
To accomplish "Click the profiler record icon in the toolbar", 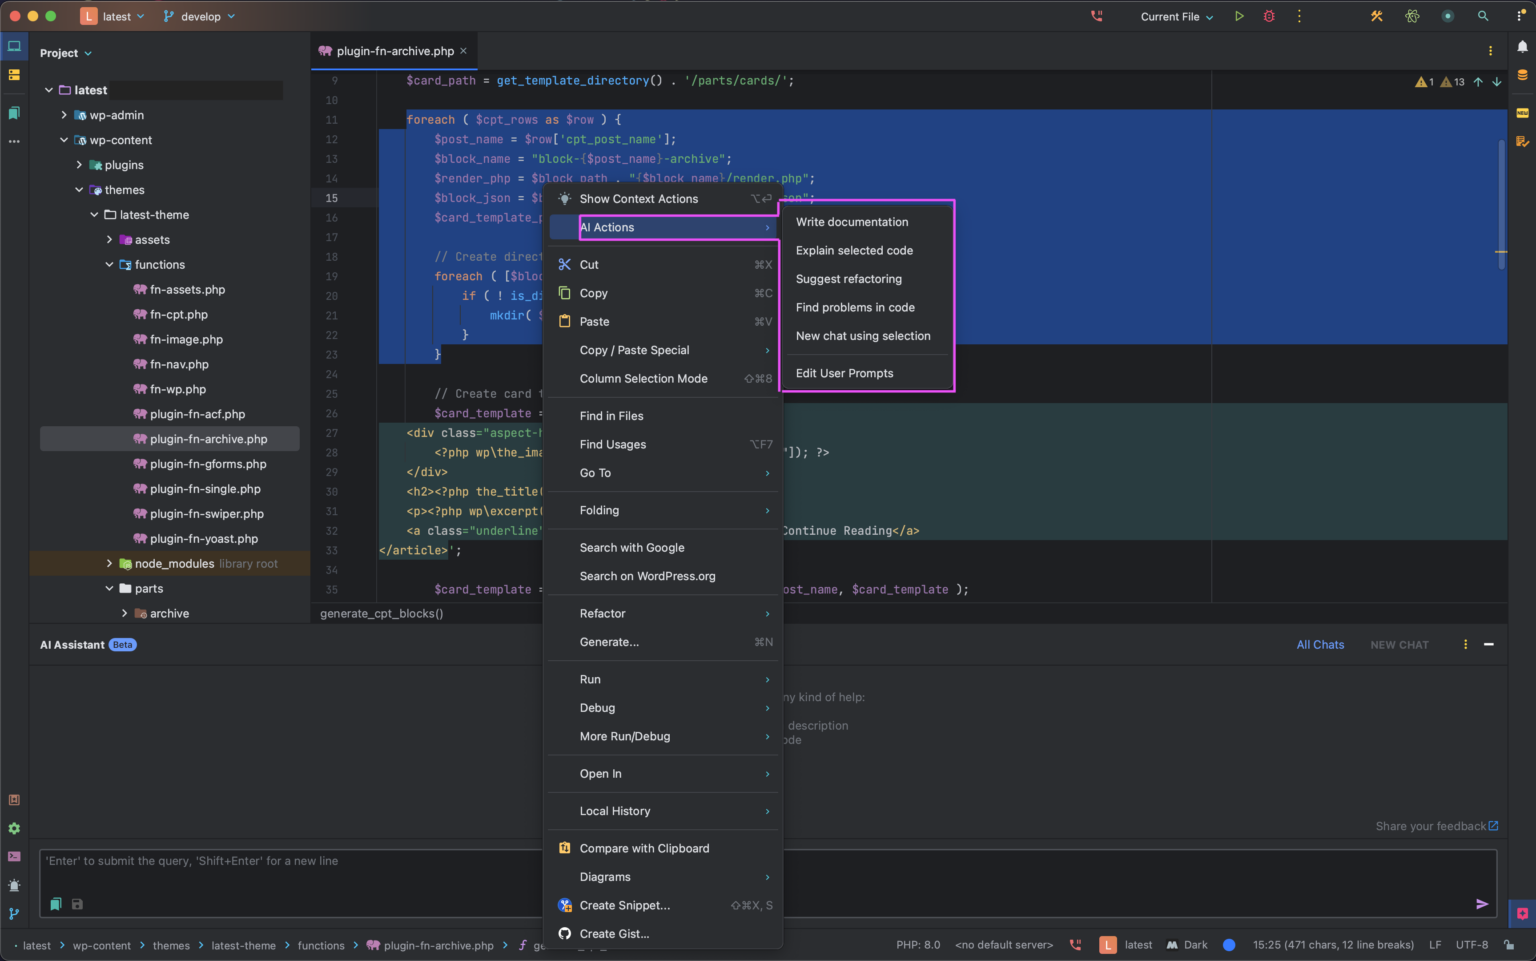I will (x=1447, y=16).
